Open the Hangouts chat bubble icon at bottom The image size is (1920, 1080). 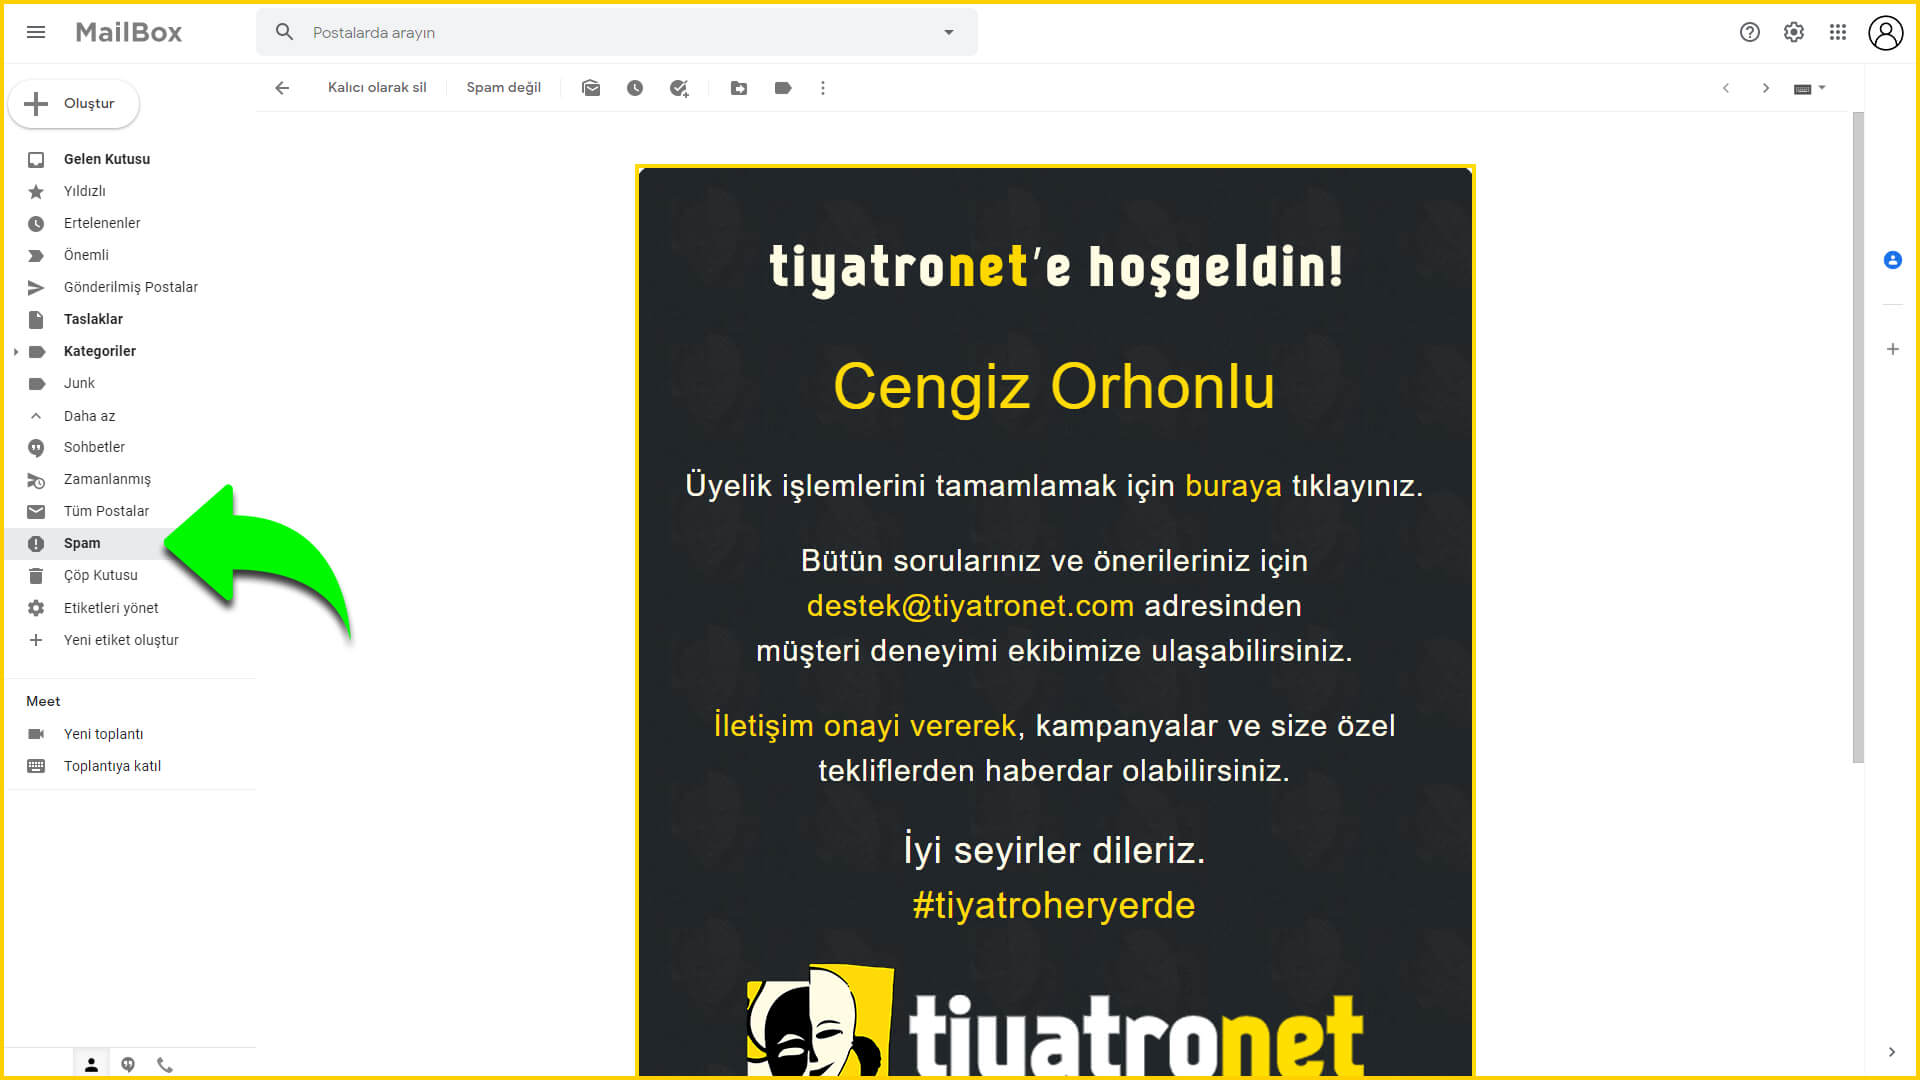128,1065
